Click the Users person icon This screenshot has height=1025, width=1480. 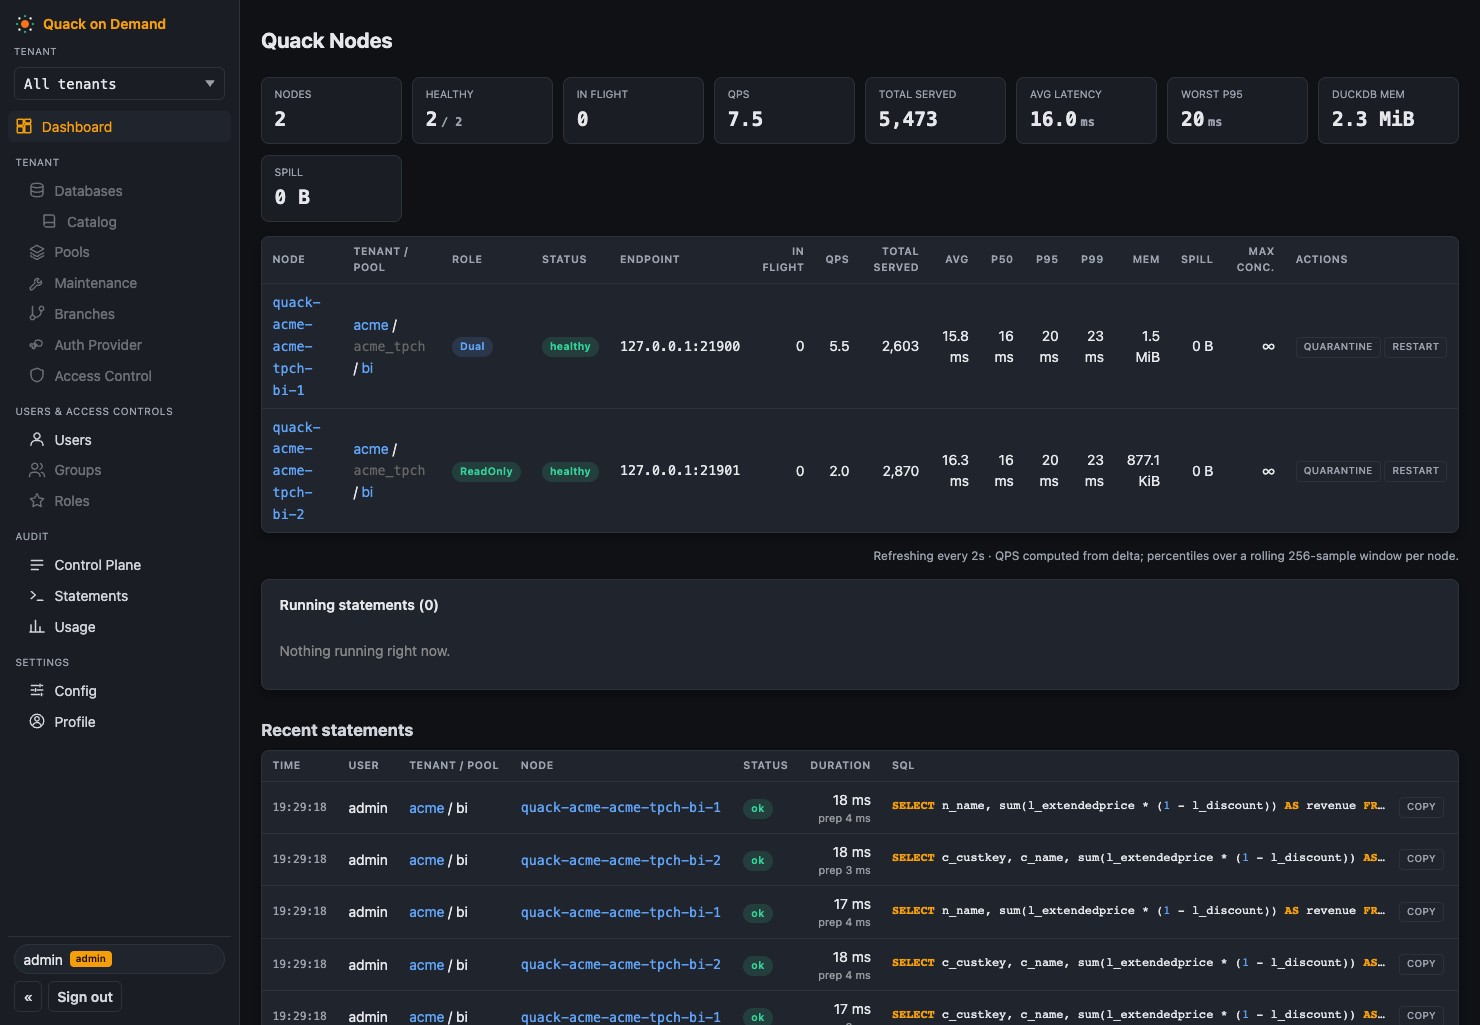[37, 440]
